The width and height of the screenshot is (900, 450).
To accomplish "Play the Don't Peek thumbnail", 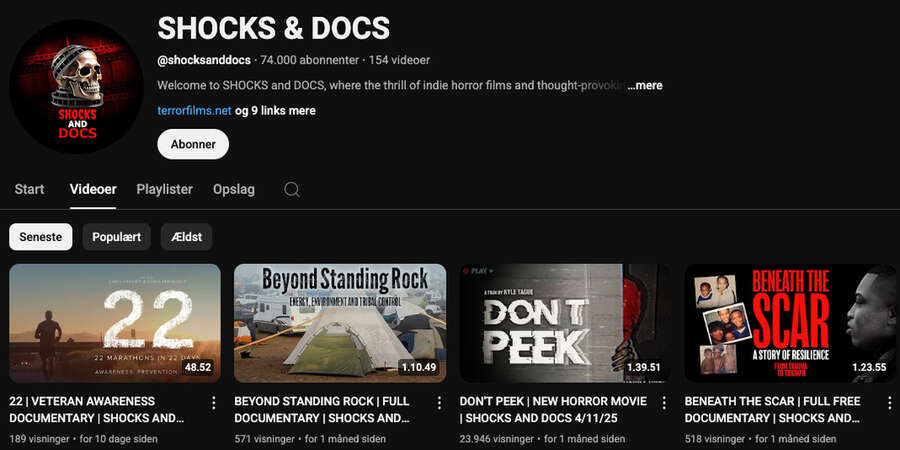I will [x=565, y=323].
